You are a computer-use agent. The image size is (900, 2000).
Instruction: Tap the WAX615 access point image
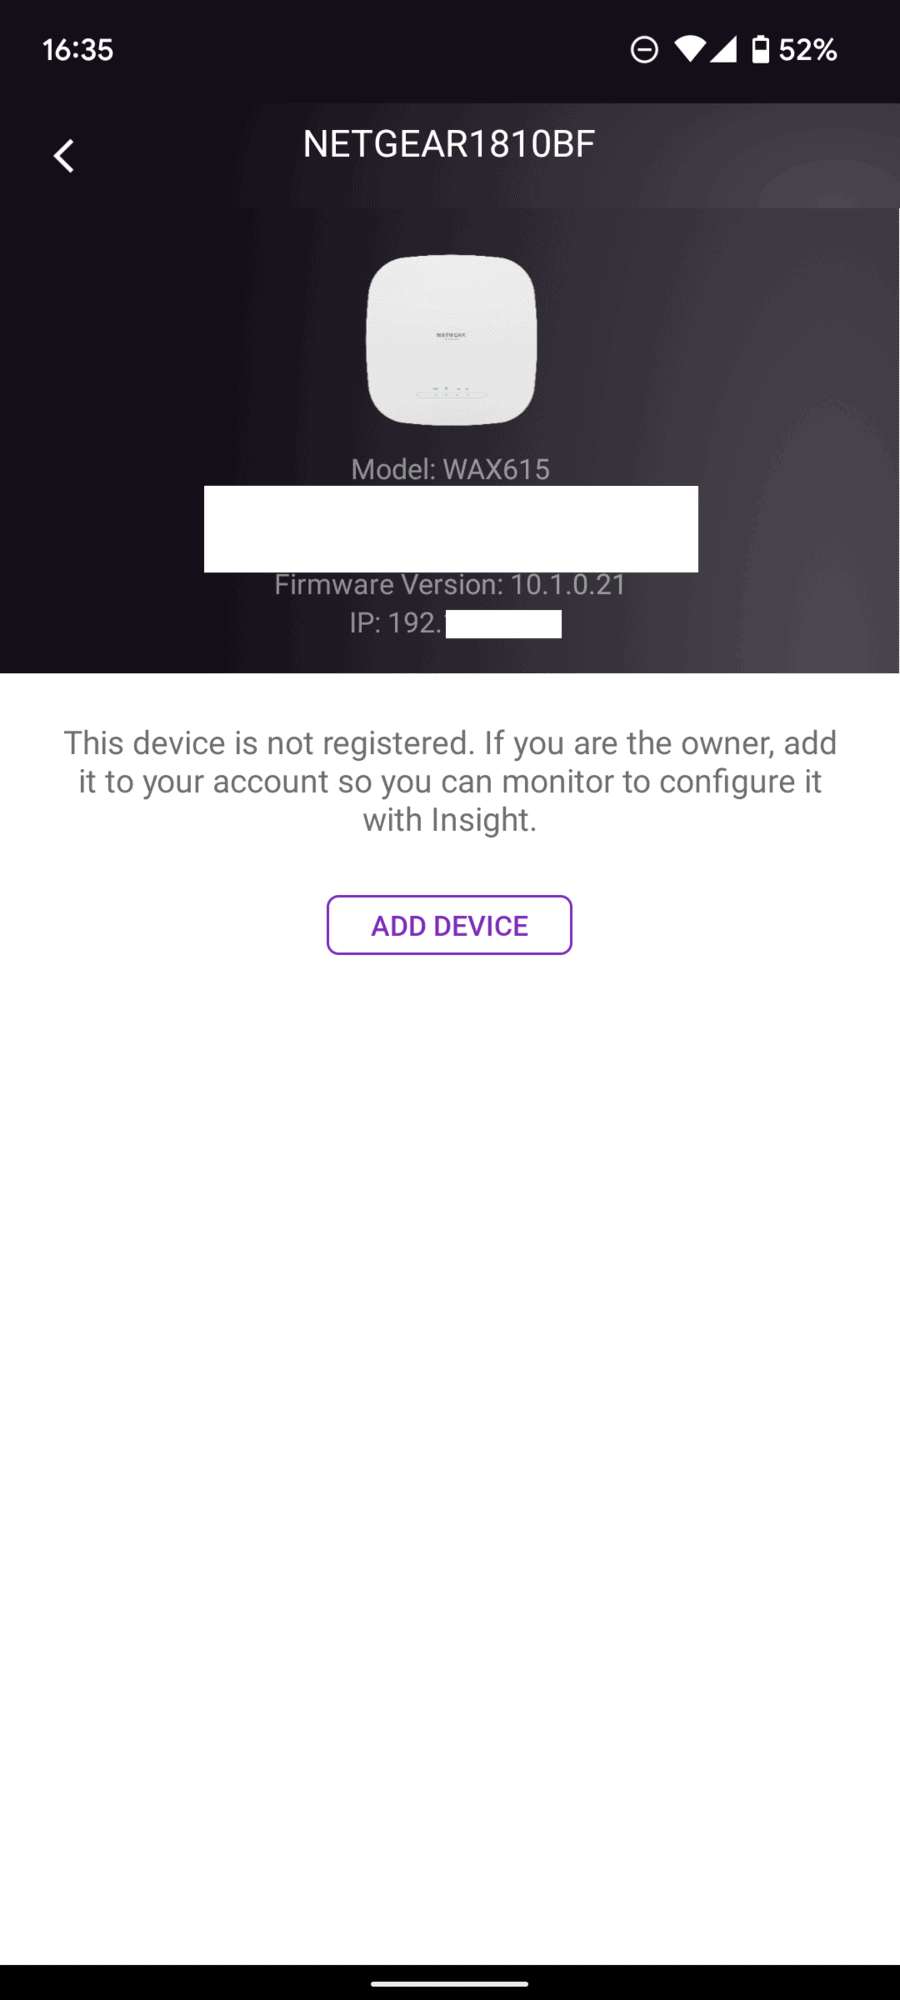[x=451, y=340]
